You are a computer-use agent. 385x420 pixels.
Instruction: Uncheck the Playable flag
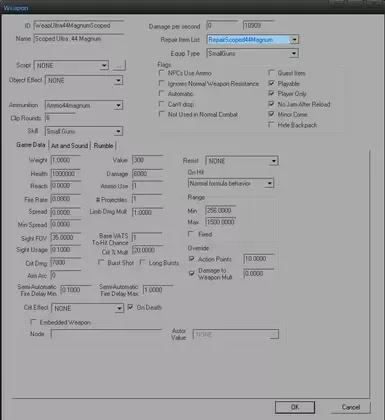click(x=272, y=83)
